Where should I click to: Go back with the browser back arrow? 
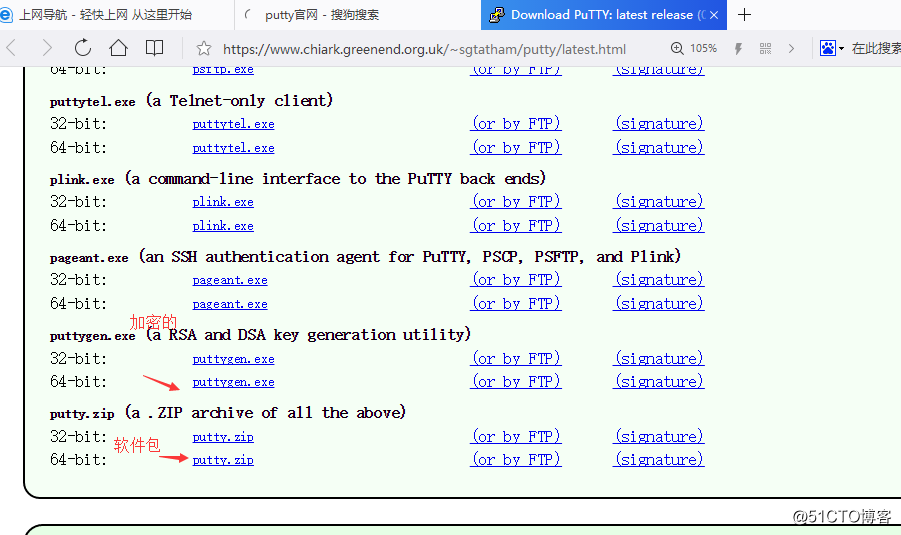click(10, 48)
